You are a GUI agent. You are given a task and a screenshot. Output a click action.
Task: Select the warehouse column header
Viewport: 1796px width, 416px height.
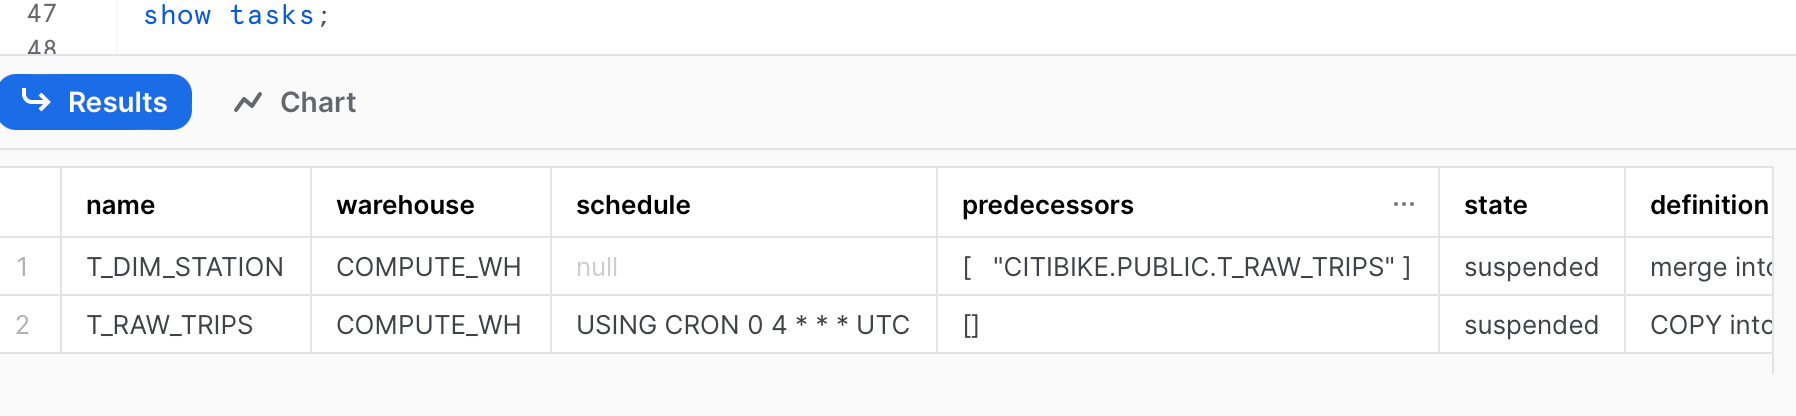coord(431,204)
